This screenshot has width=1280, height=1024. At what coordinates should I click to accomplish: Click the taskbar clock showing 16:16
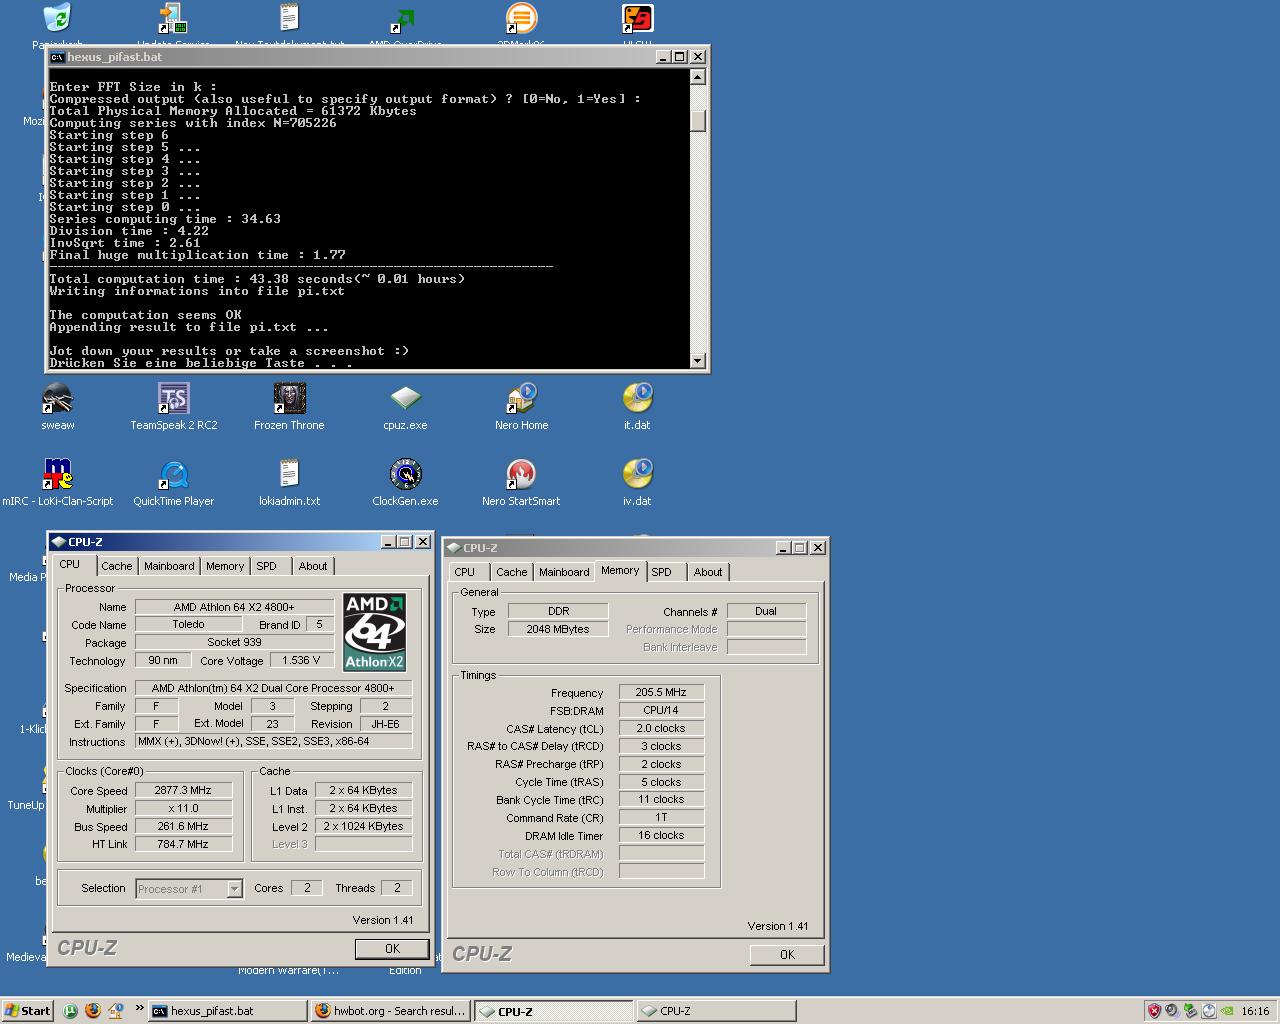(x=1255, y=1011)
